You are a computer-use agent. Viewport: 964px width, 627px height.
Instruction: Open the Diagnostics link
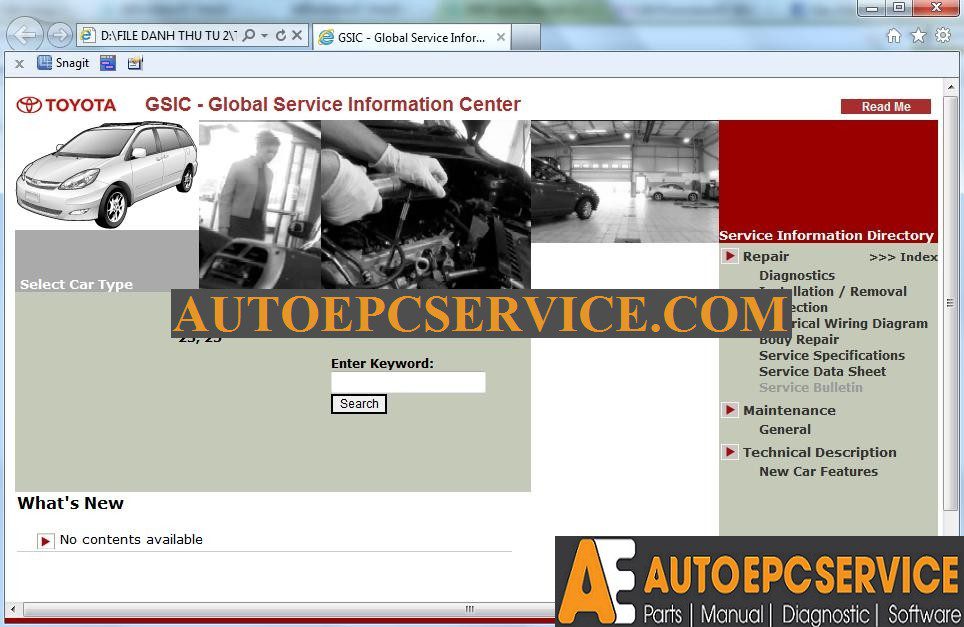point(797,275)
